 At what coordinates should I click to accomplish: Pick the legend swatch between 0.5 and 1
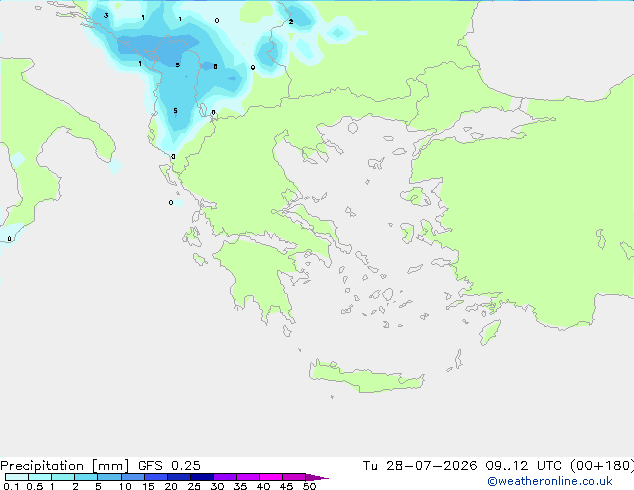point(40,477)
